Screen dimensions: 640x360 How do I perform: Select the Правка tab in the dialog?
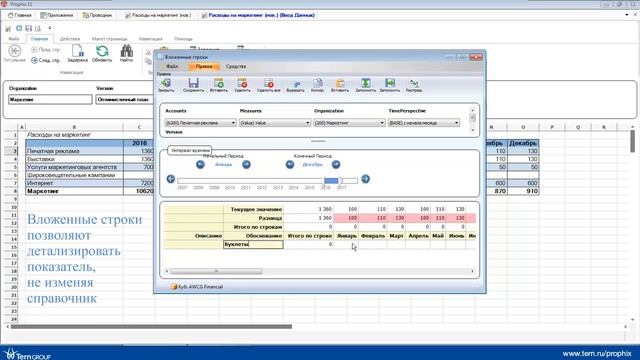pyautogui.click(x=204, y=66)
